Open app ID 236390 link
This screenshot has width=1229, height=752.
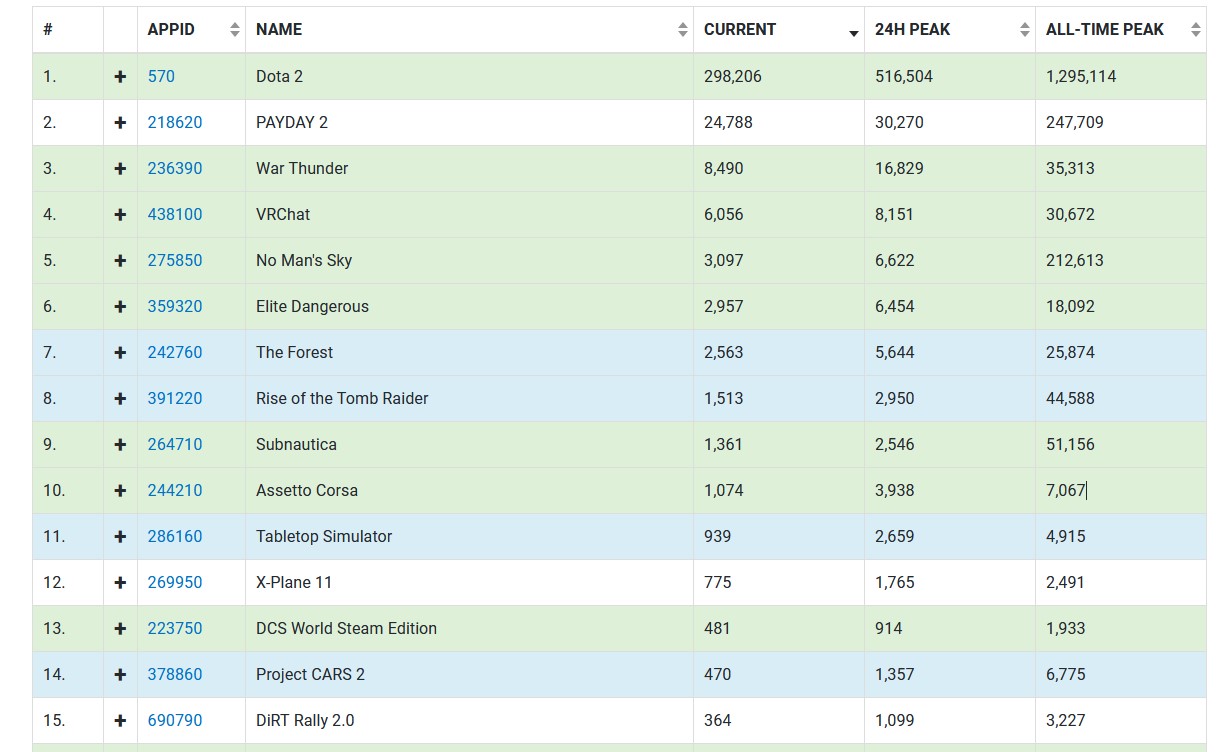(x=175, y=168)
